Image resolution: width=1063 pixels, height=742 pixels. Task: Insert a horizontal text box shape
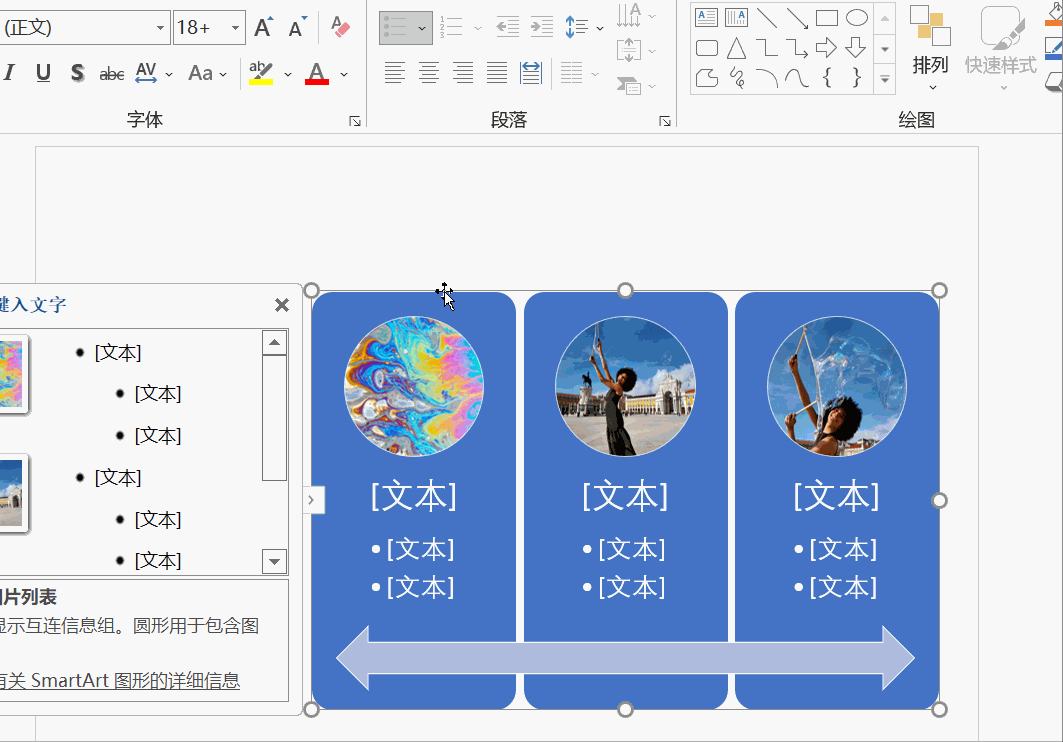coord(707,17)
